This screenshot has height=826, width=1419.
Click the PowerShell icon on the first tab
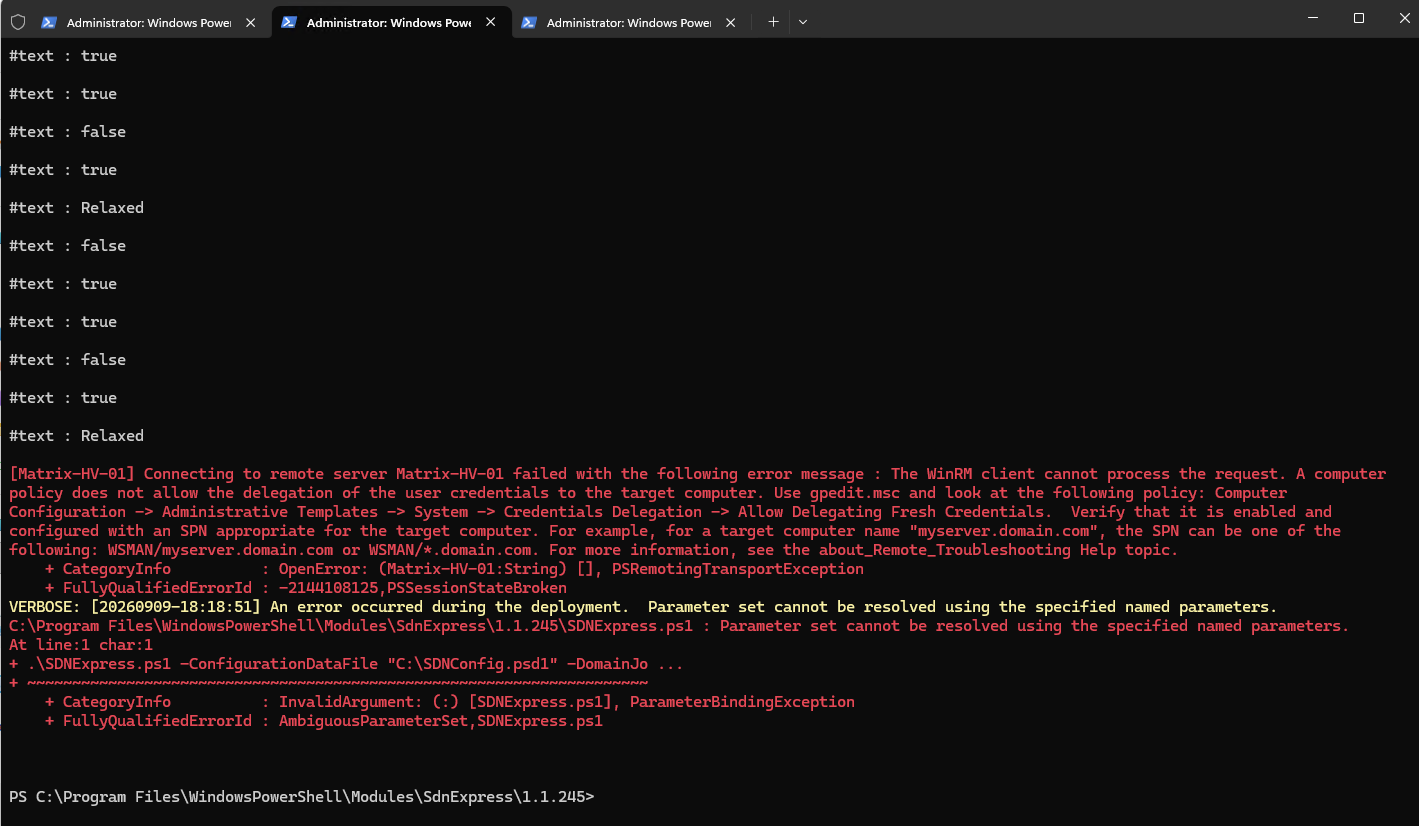click(x=48, y=22)
